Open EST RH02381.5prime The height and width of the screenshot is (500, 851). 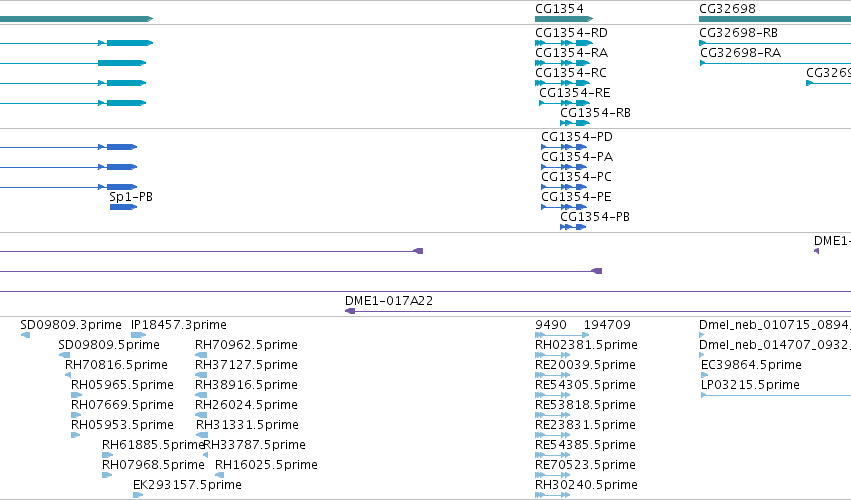click(586, 345)
